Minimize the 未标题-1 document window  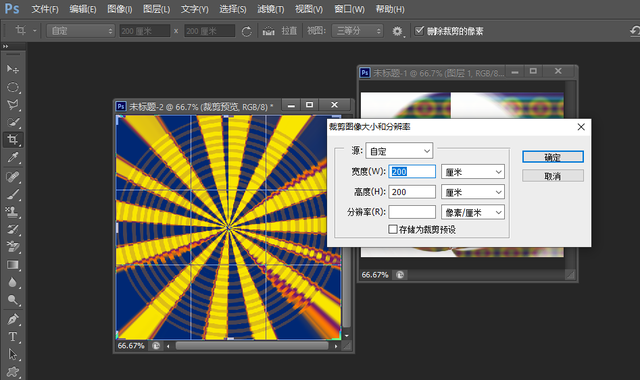coord(515,71)
